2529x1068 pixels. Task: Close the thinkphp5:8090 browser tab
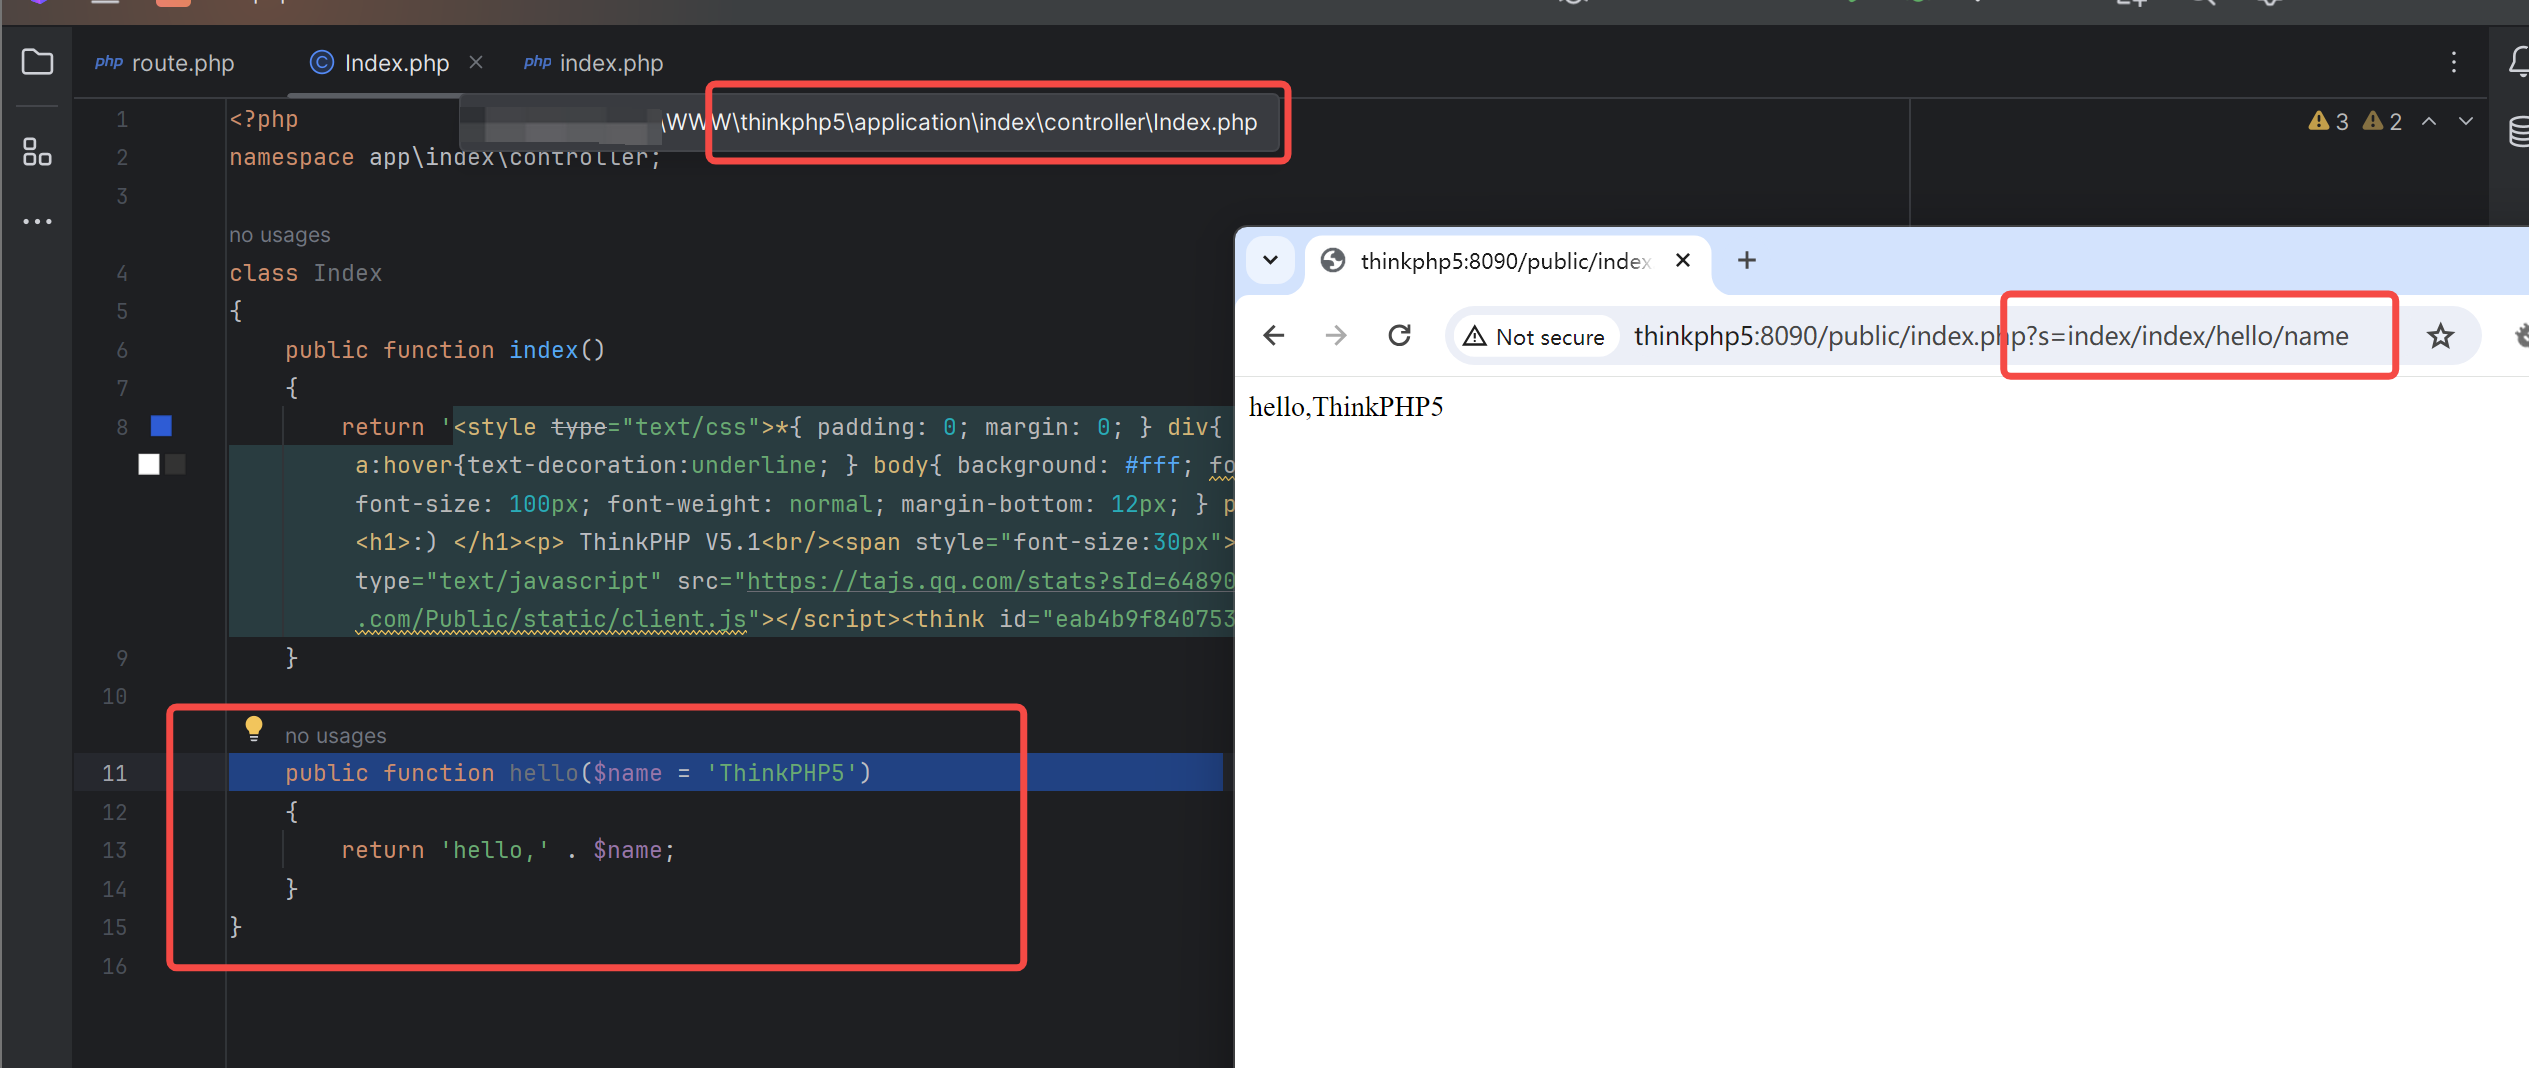click(1683, 260)
